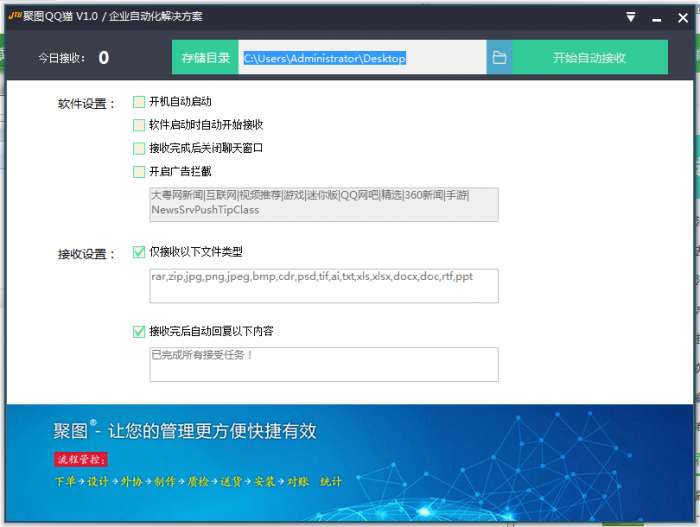
Task: Click the 今日接收 count value 0
Action: tap(104, 58)
